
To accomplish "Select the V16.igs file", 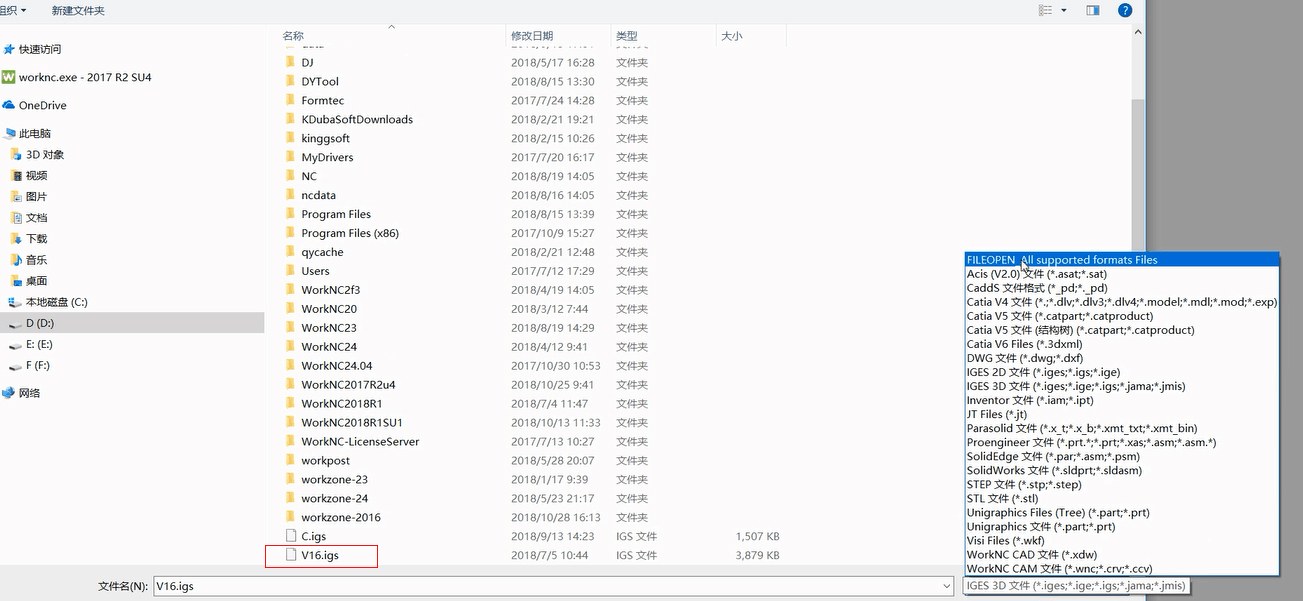I will click(319, 555).
